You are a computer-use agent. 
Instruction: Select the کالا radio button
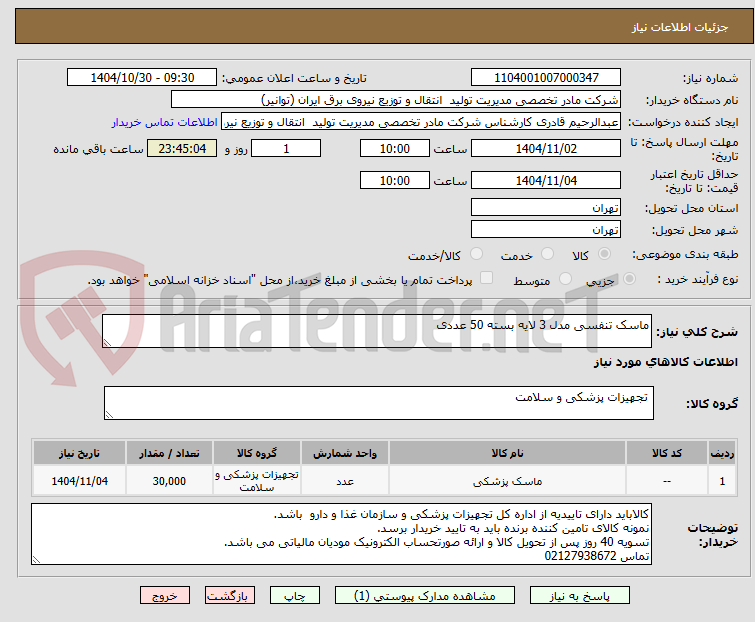(604, 254)
